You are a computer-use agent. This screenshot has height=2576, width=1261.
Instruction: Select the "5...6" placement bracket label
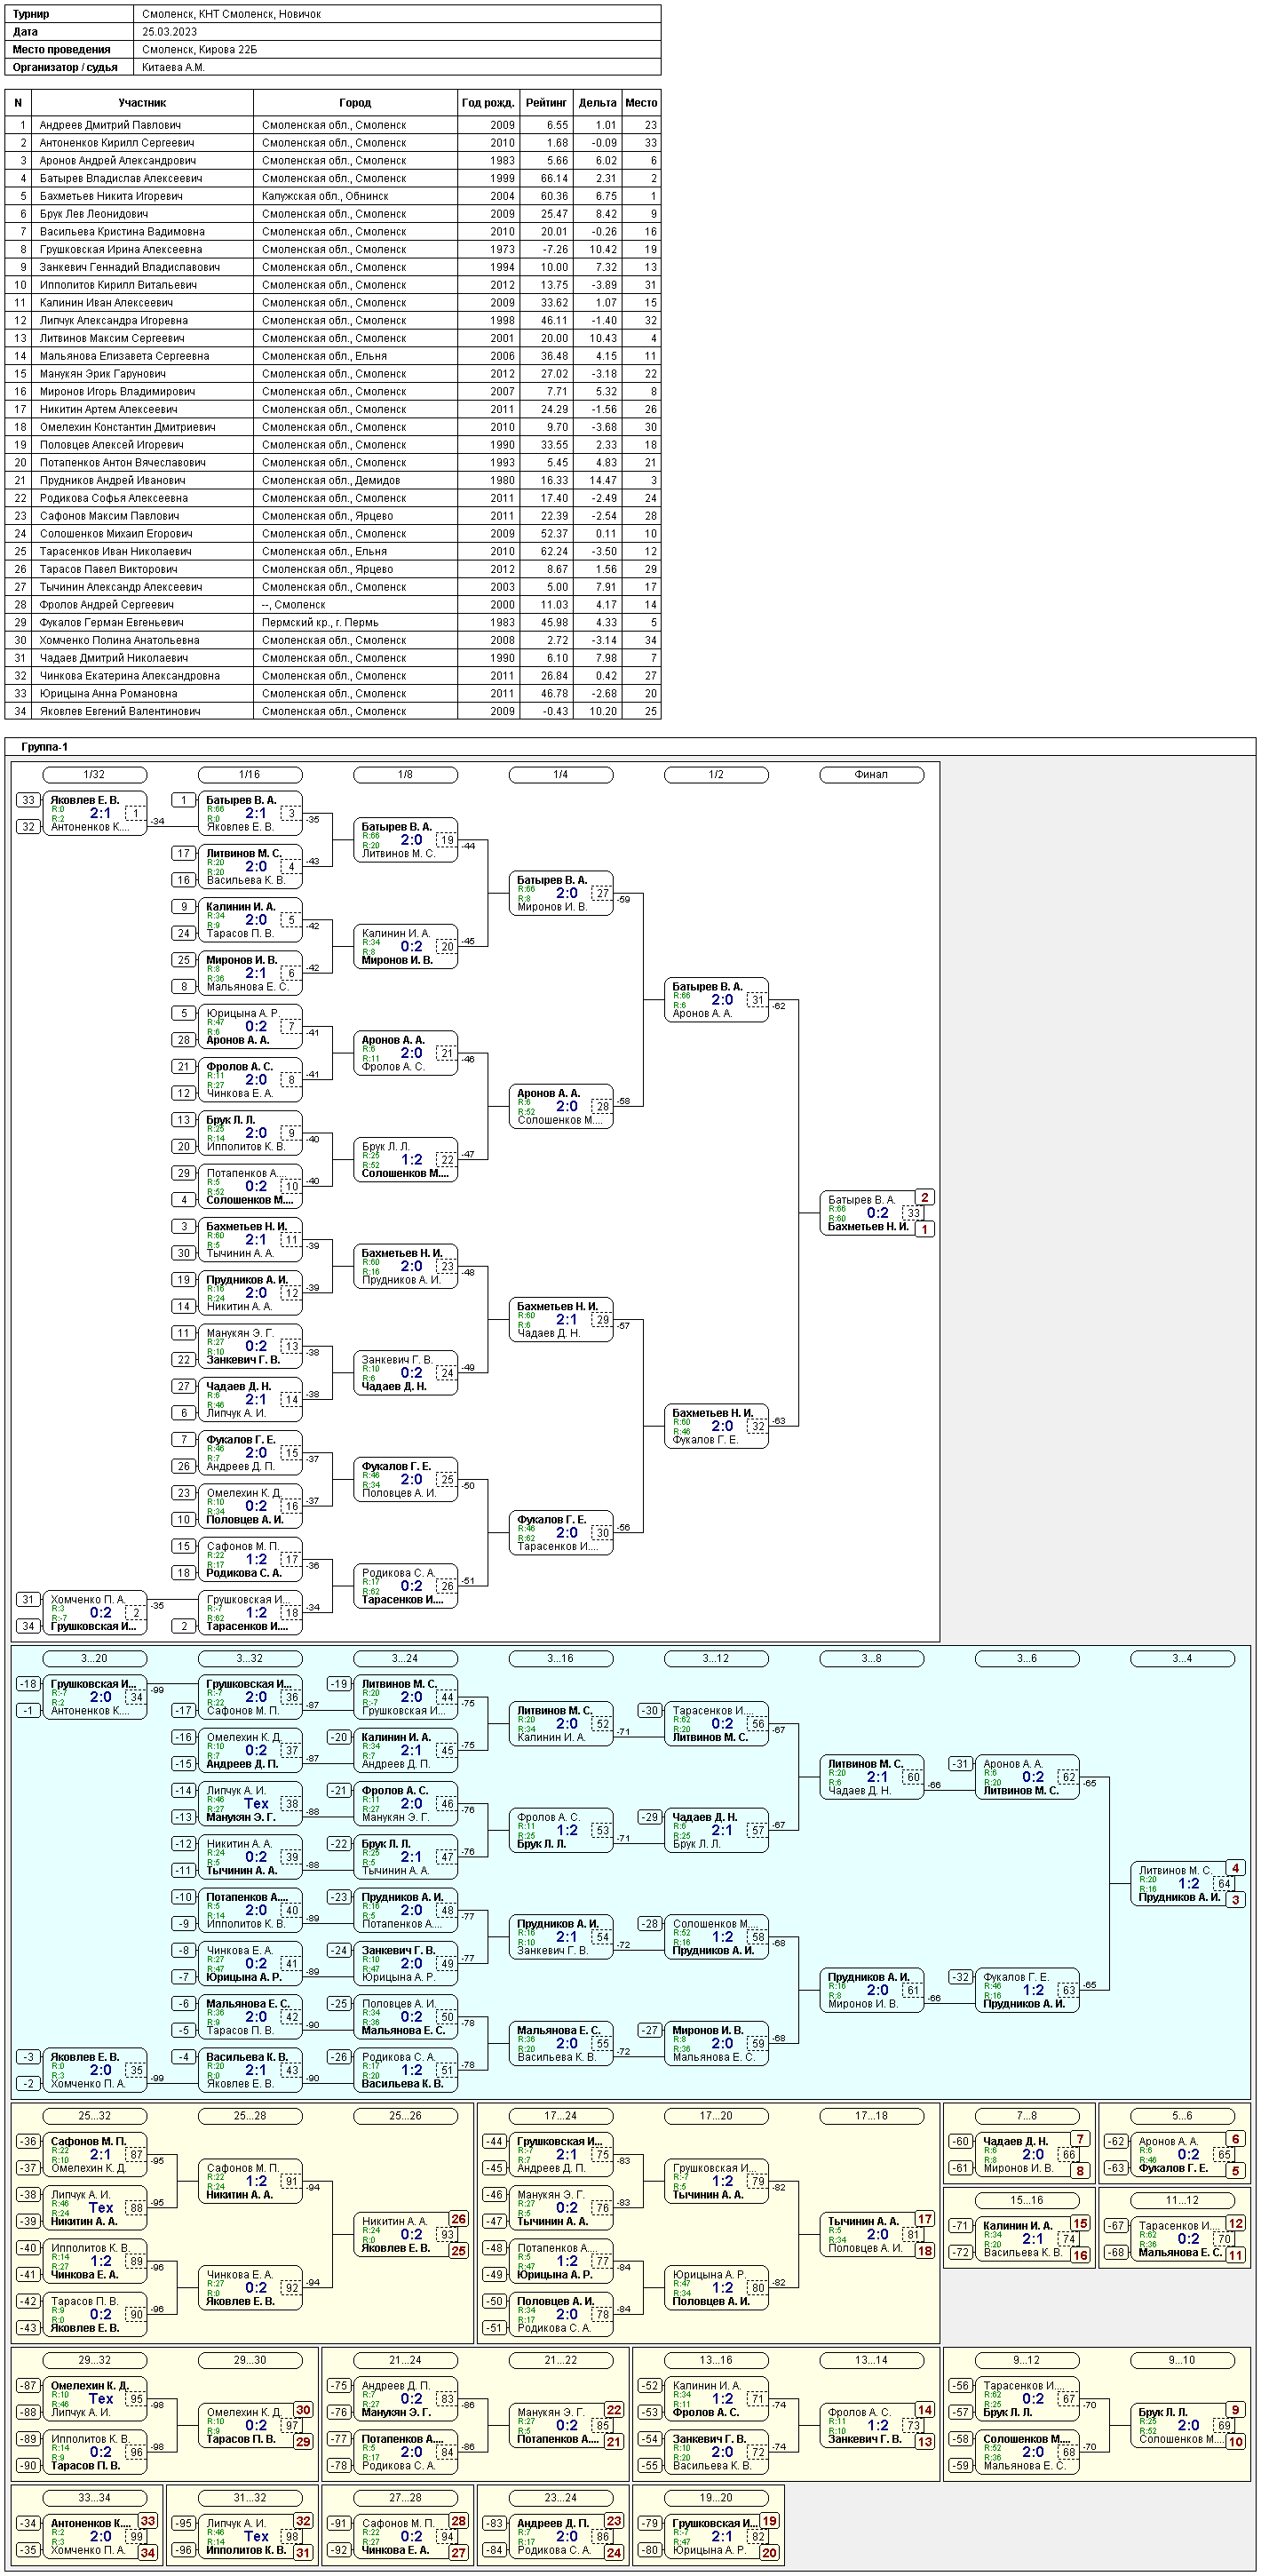click(x=1181, y=2116)
